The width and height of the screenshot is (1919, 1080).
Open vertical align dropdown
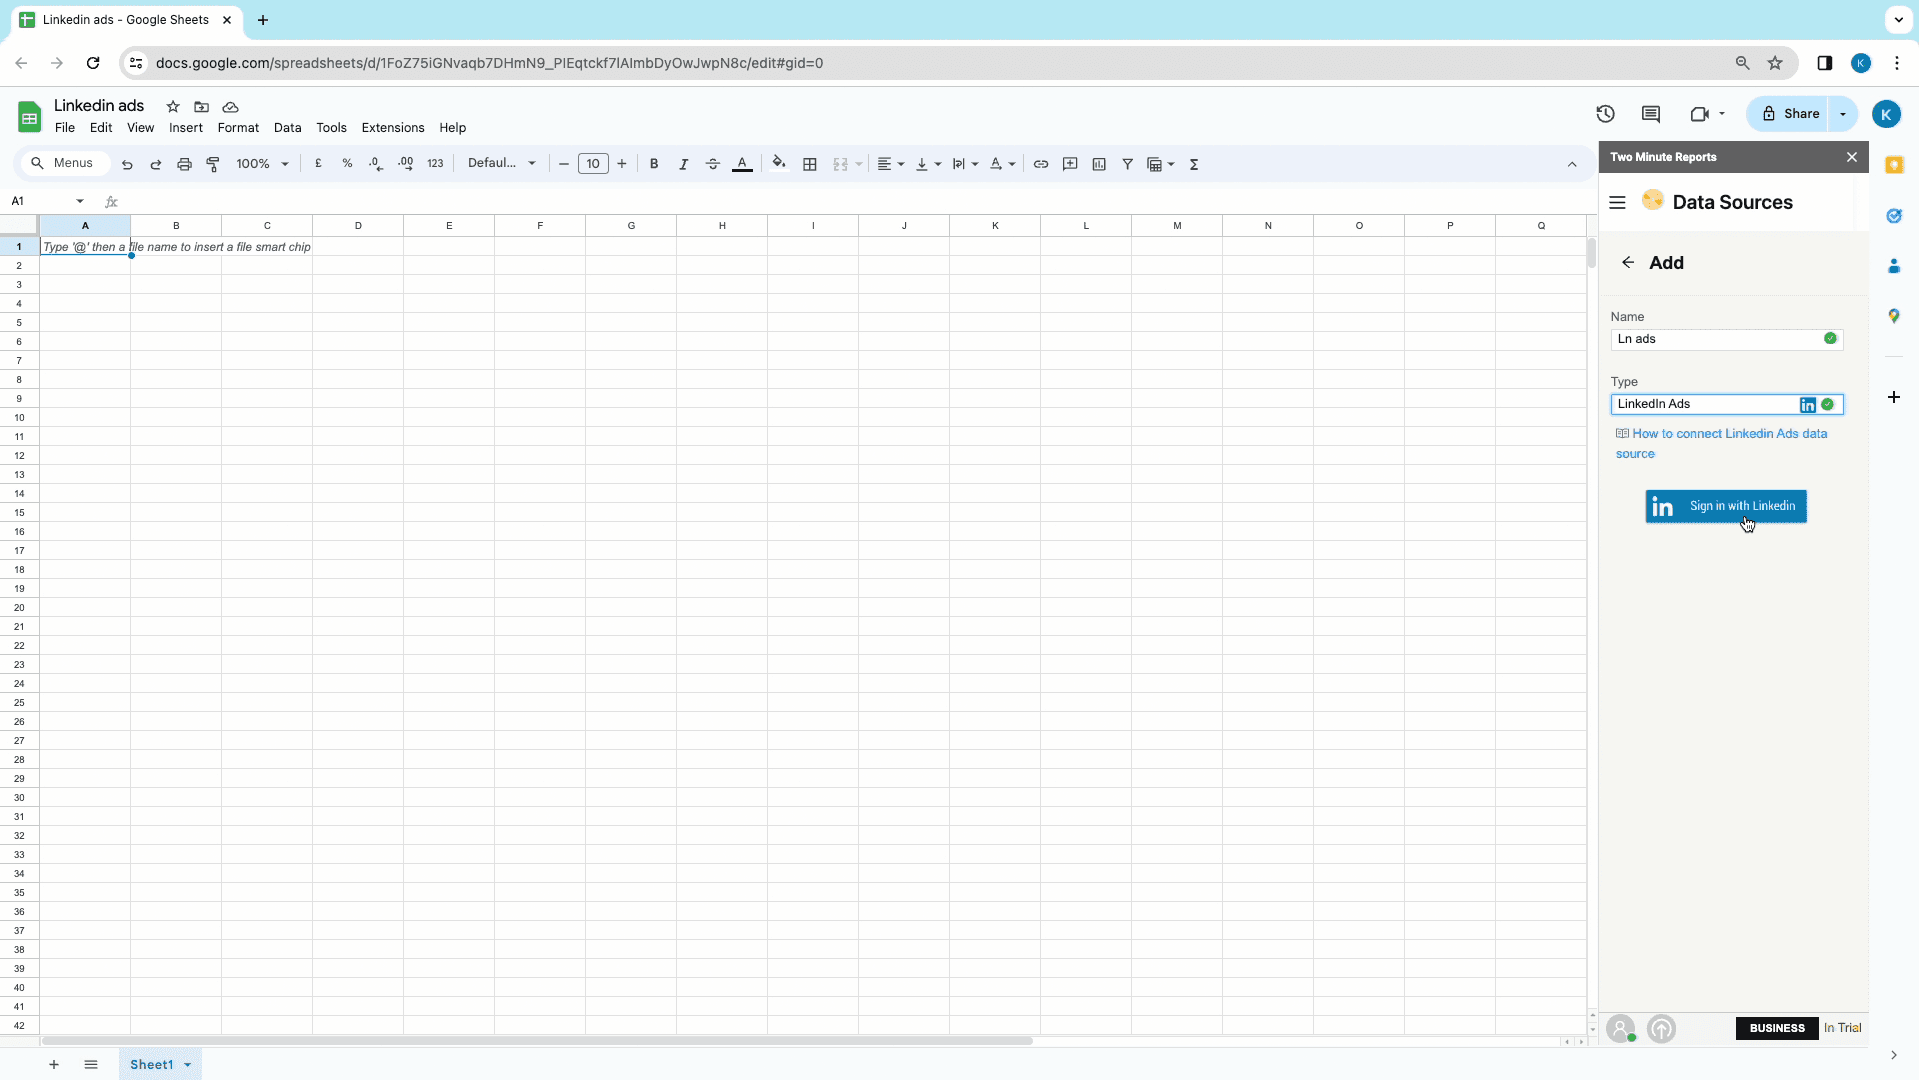927,164
